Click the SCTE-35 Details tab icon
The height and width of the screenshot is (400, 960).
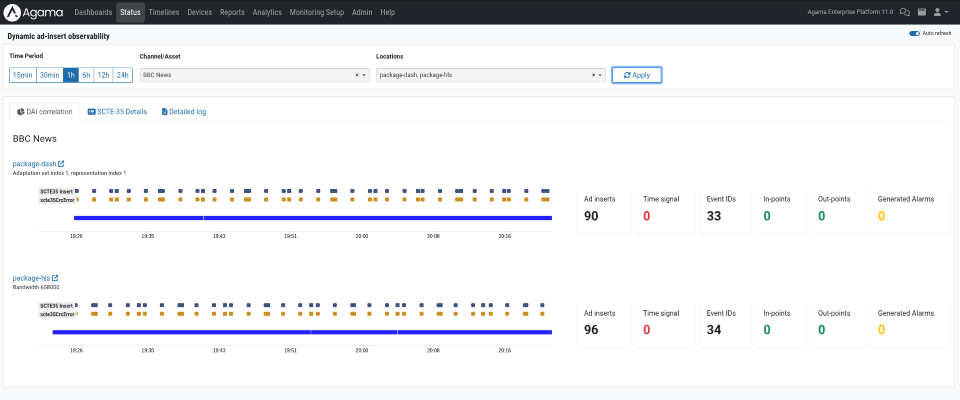(x=92, y=112)
